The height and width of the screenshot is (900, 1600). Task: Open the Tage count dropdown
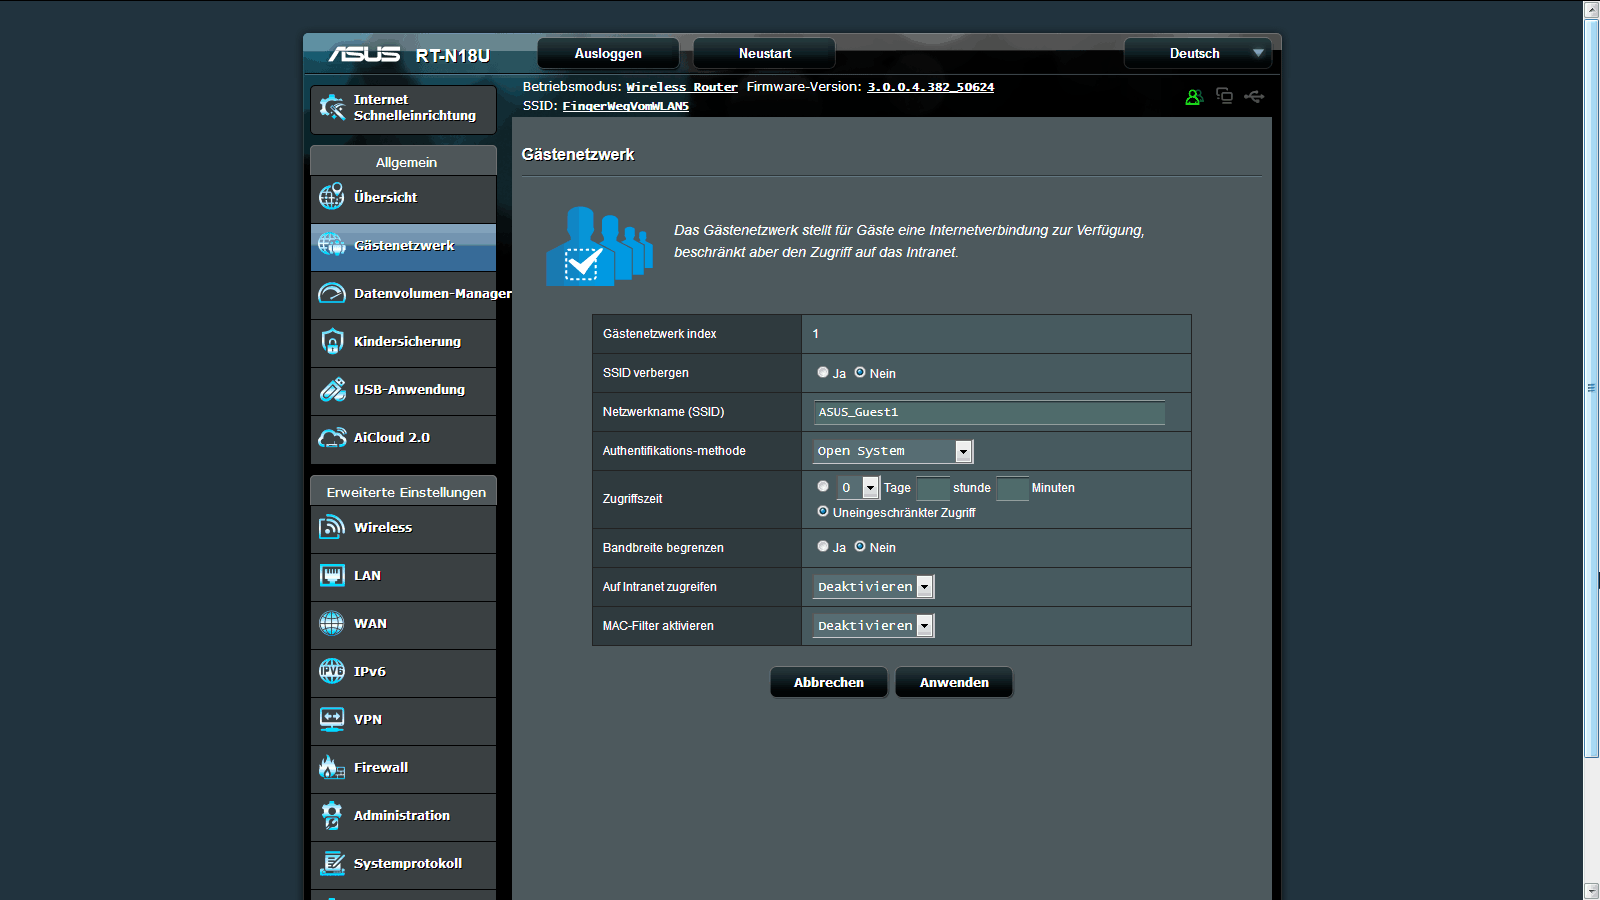click(x=858, y=488)
